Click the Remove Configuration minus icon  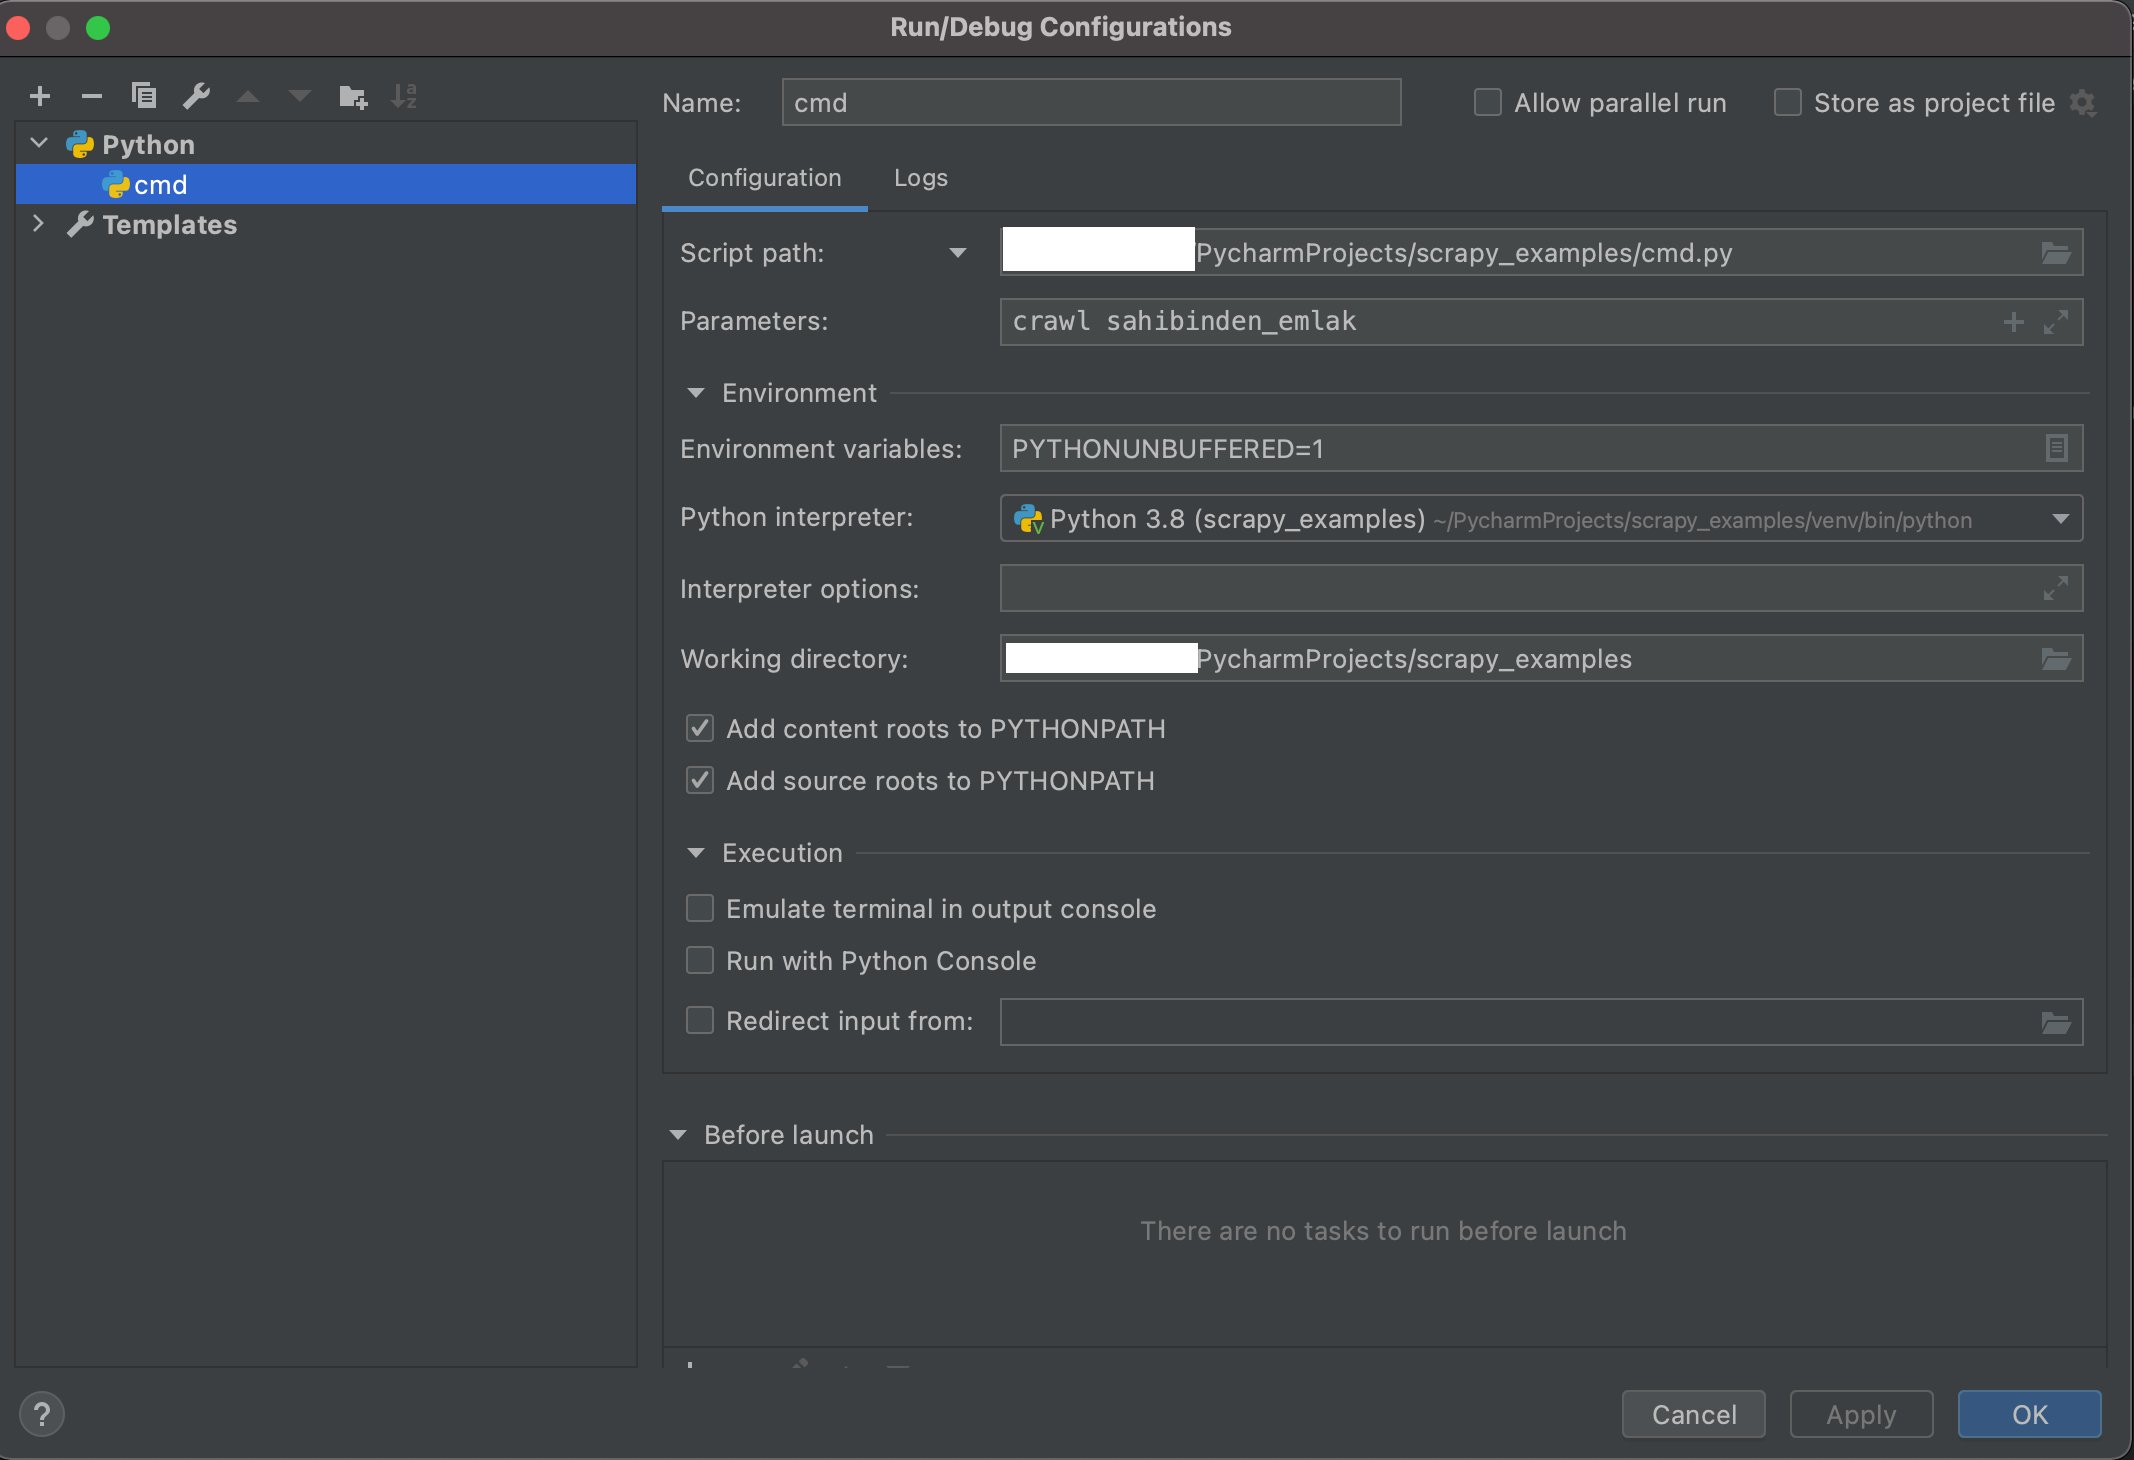coord(92,96)
